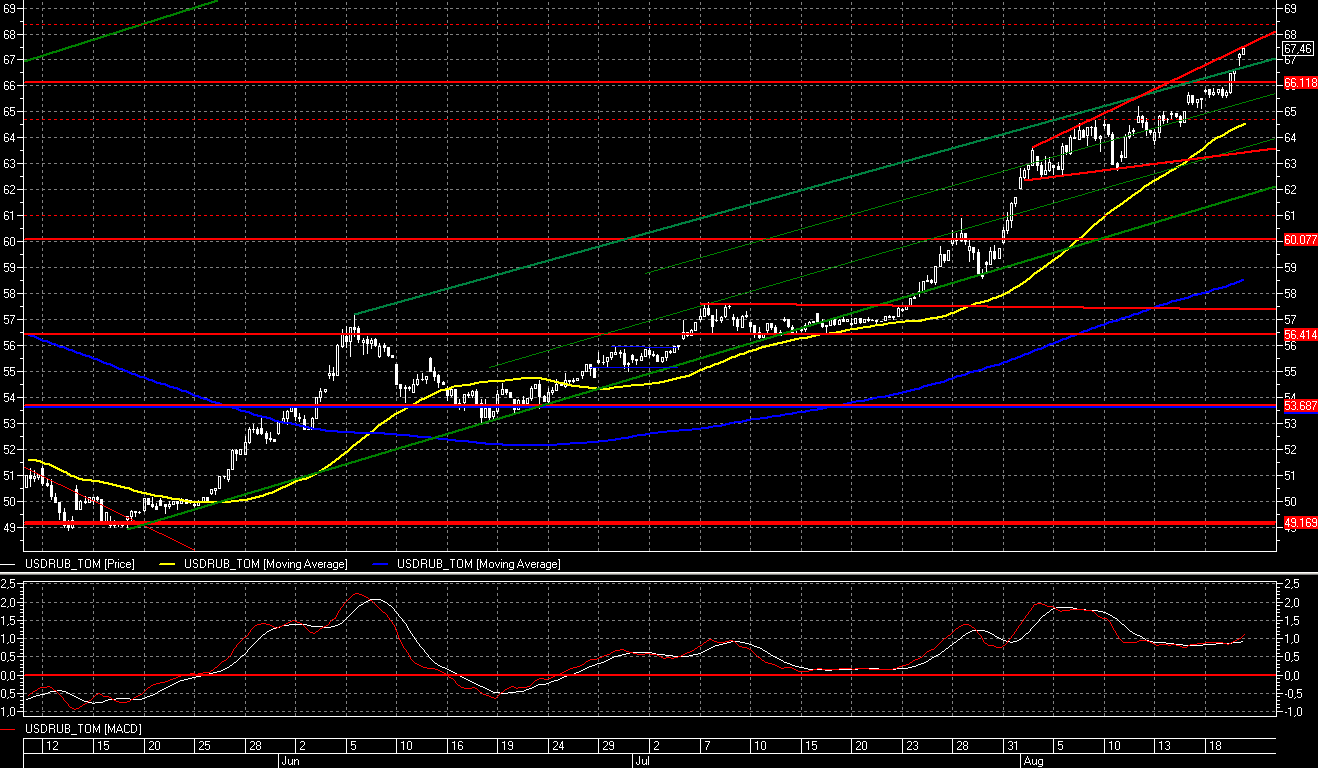Viewport: 1318px width, 768px height.
Task: Click the Jun month label on time axis
Action: 289,761
